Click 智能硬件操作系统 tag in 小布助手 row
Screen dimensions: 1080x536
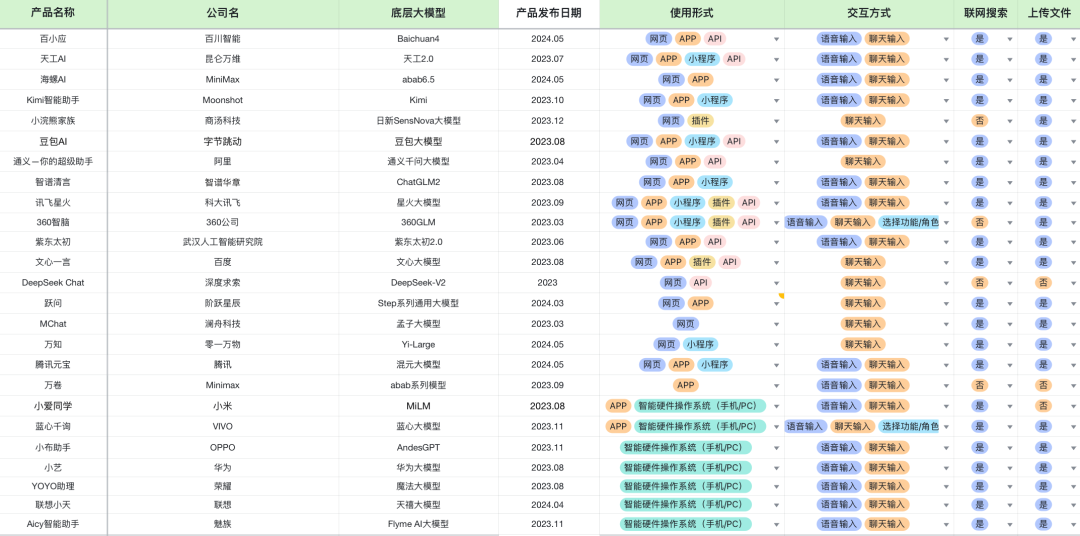(685, 447)
